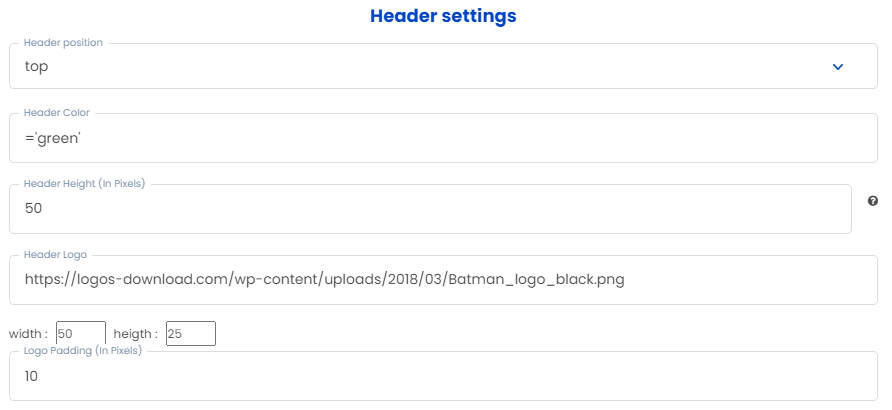Click the selected top value text
Image resolution: width=892 pixels, height=410 pixels.
point(36,67)
